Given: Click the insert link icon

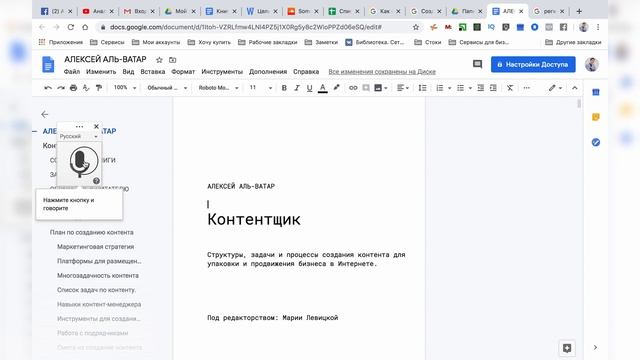Looking at the screenshot, I should click(353, 88).
